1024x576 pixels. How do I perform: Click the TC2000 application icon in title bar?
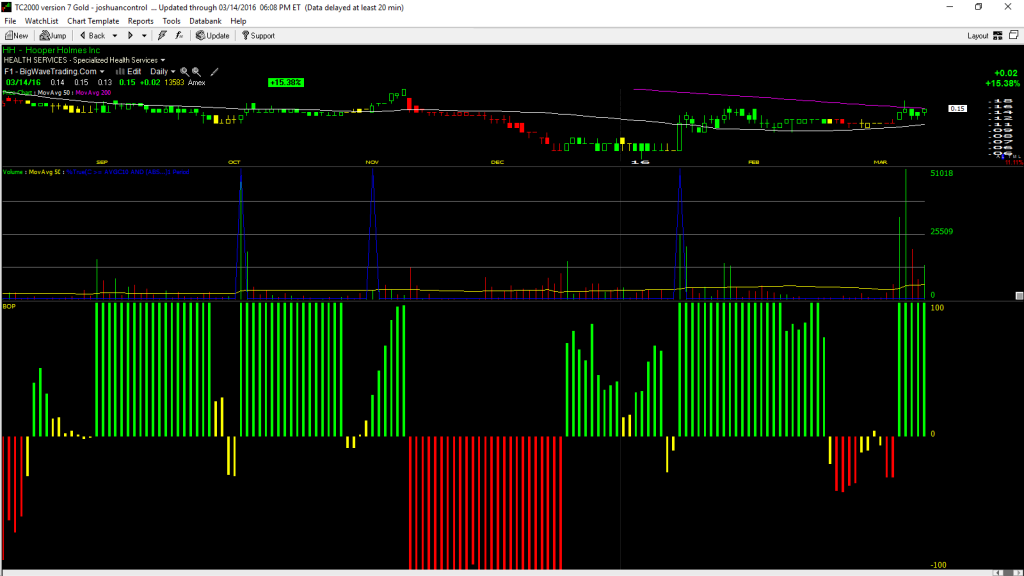(x=7, y=7)
